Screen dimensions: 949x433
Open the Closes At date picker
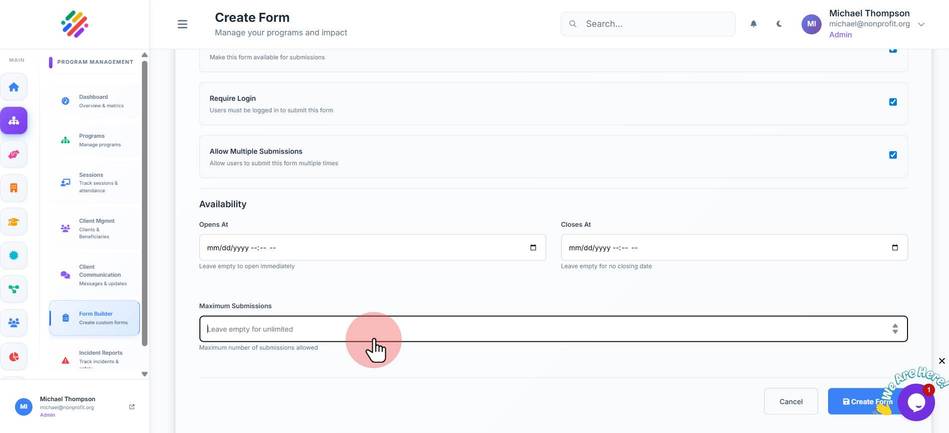895,248
